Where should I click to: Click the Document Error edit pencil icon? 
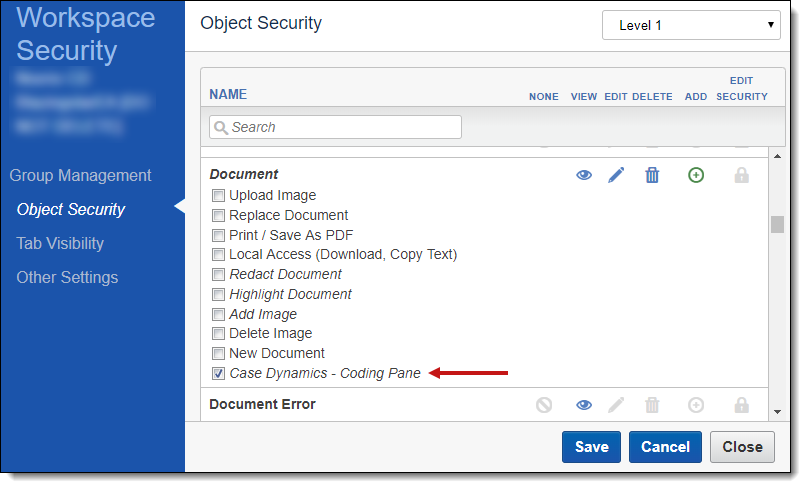click(616, 405)
